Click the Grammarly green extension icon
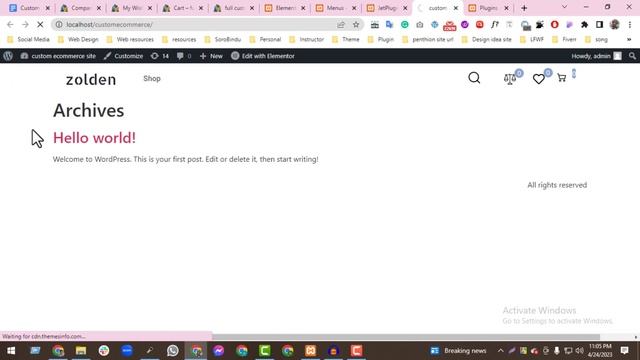640x360 pixels. click(404, 24)
